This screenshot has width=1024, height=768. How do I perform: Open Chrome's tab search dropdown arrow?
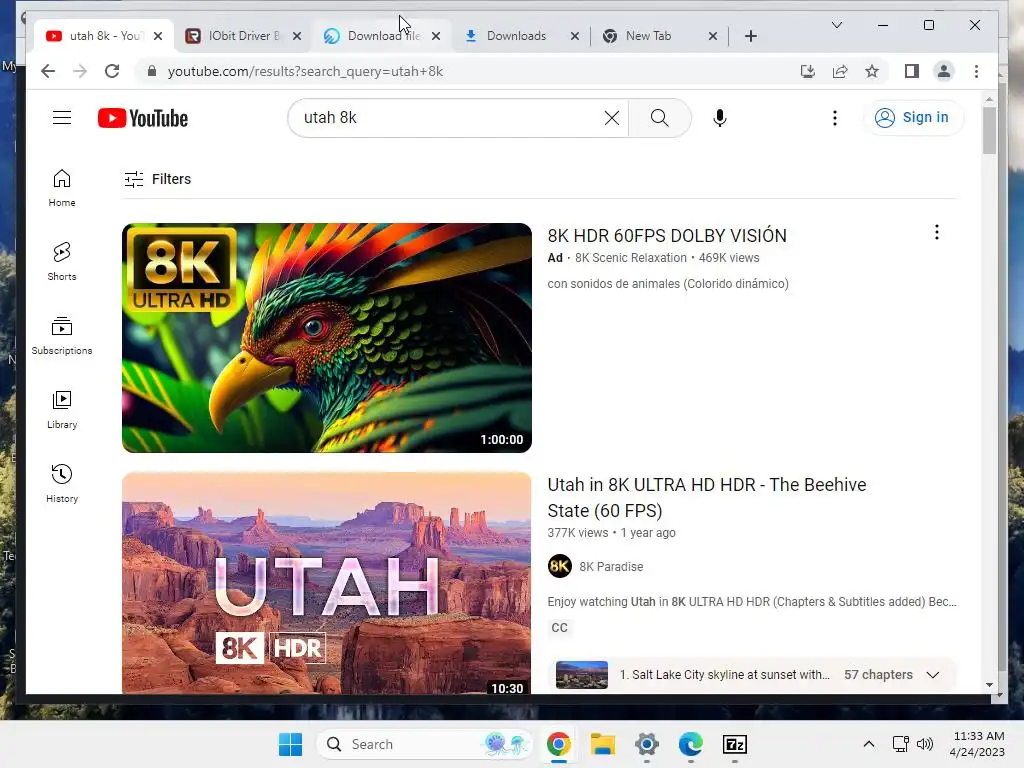point(837,25)
